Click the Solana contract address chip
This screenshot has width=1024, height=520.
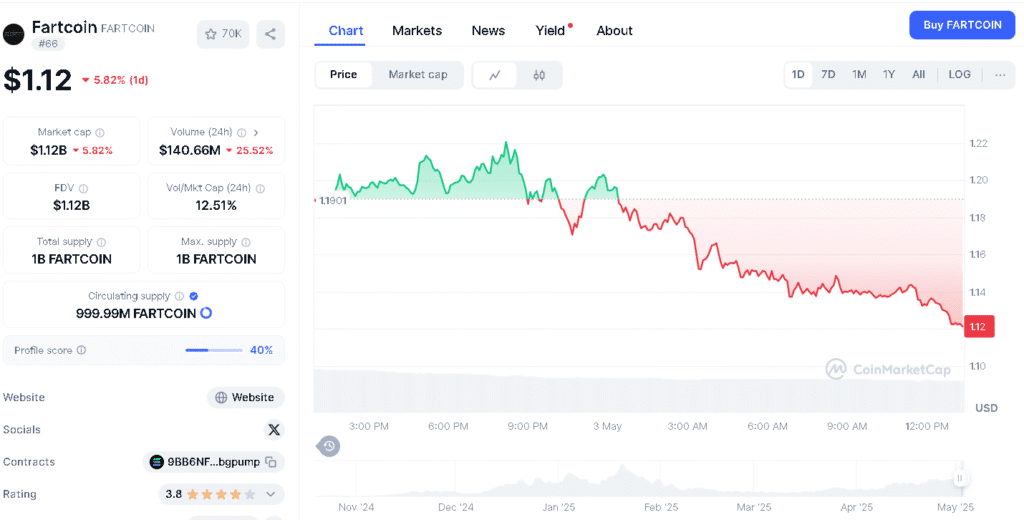(x=214, y=462)
